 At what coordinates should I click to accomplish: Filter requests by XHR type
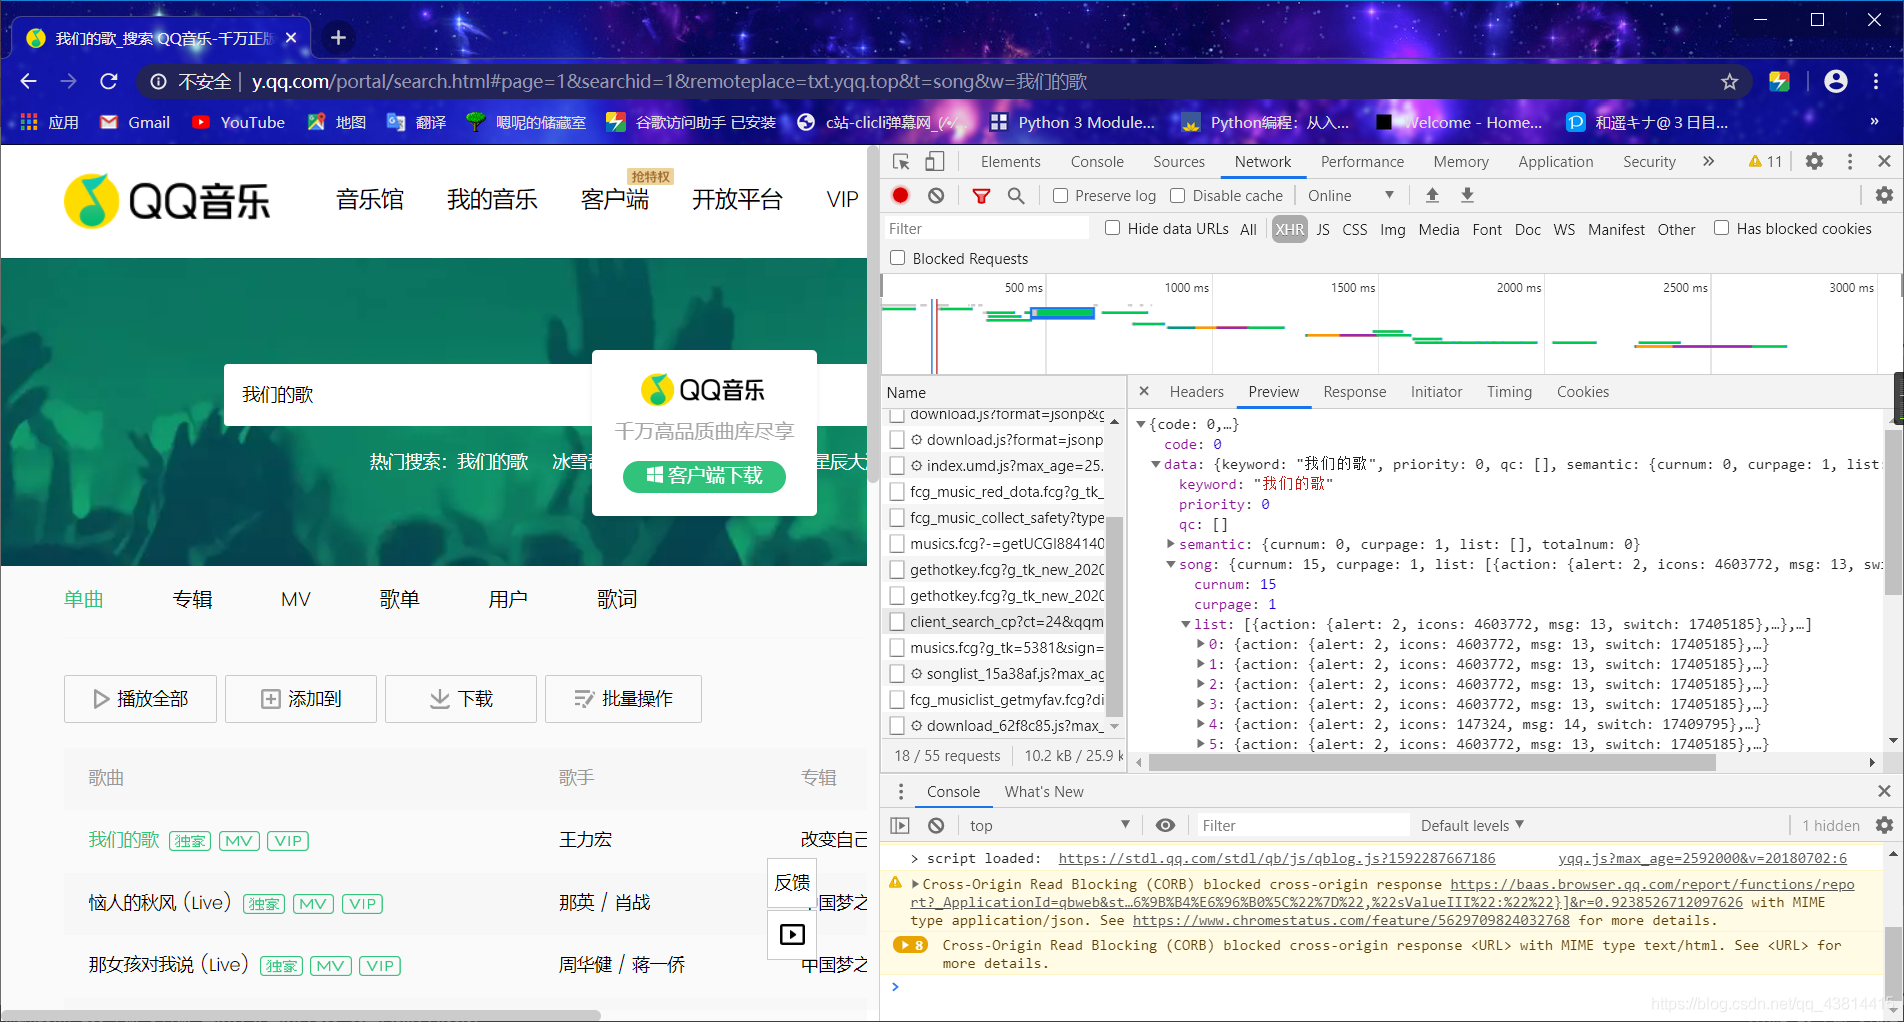pos(1289,229)
